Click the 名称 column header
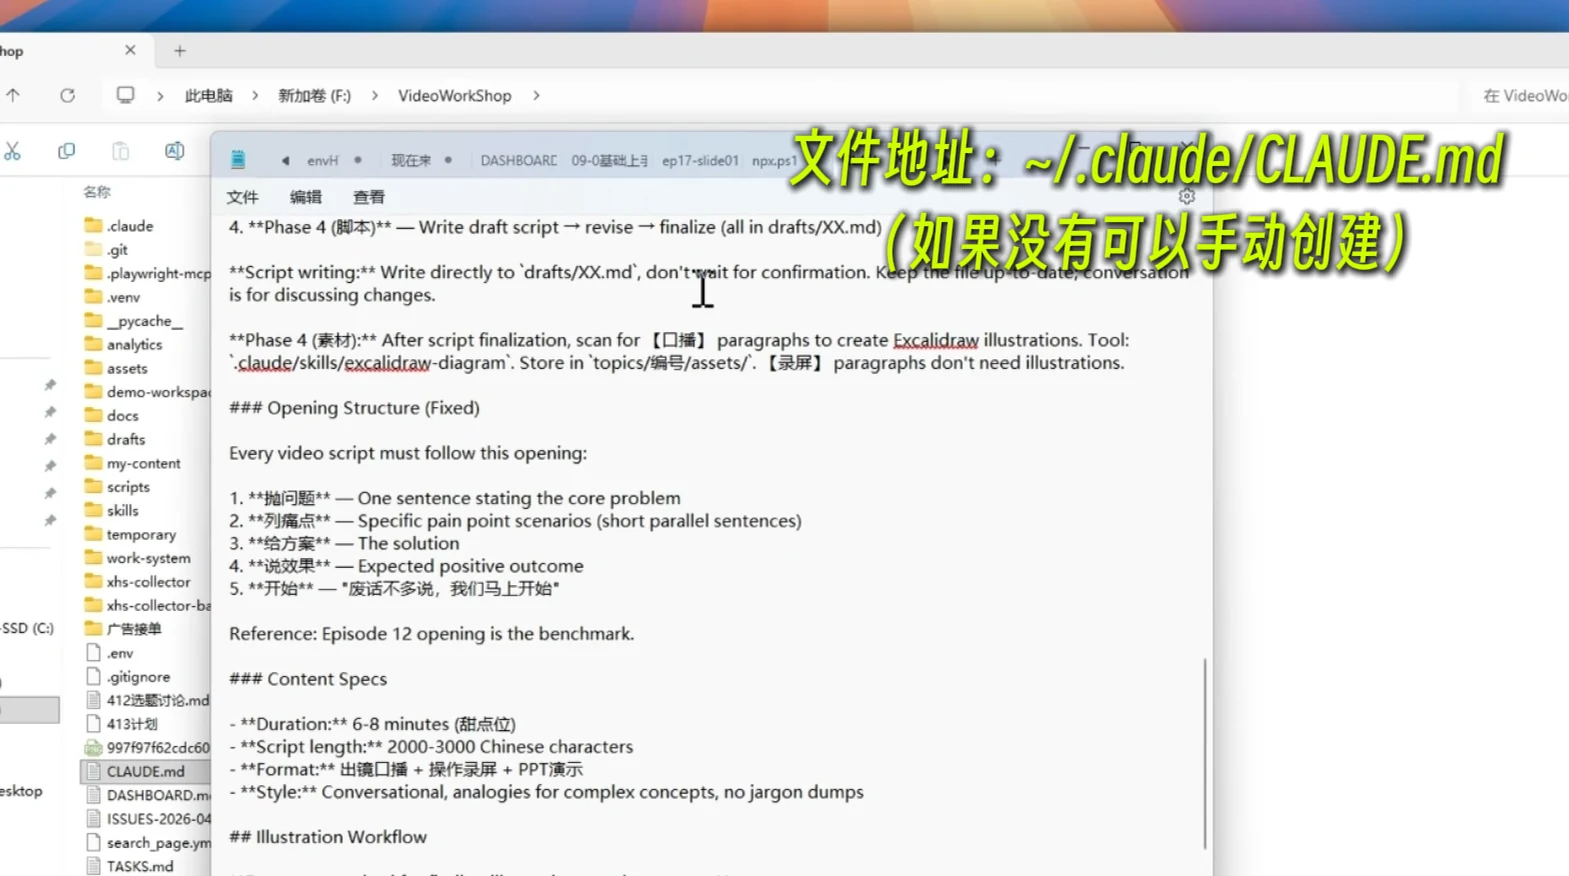 pos(97,192)
